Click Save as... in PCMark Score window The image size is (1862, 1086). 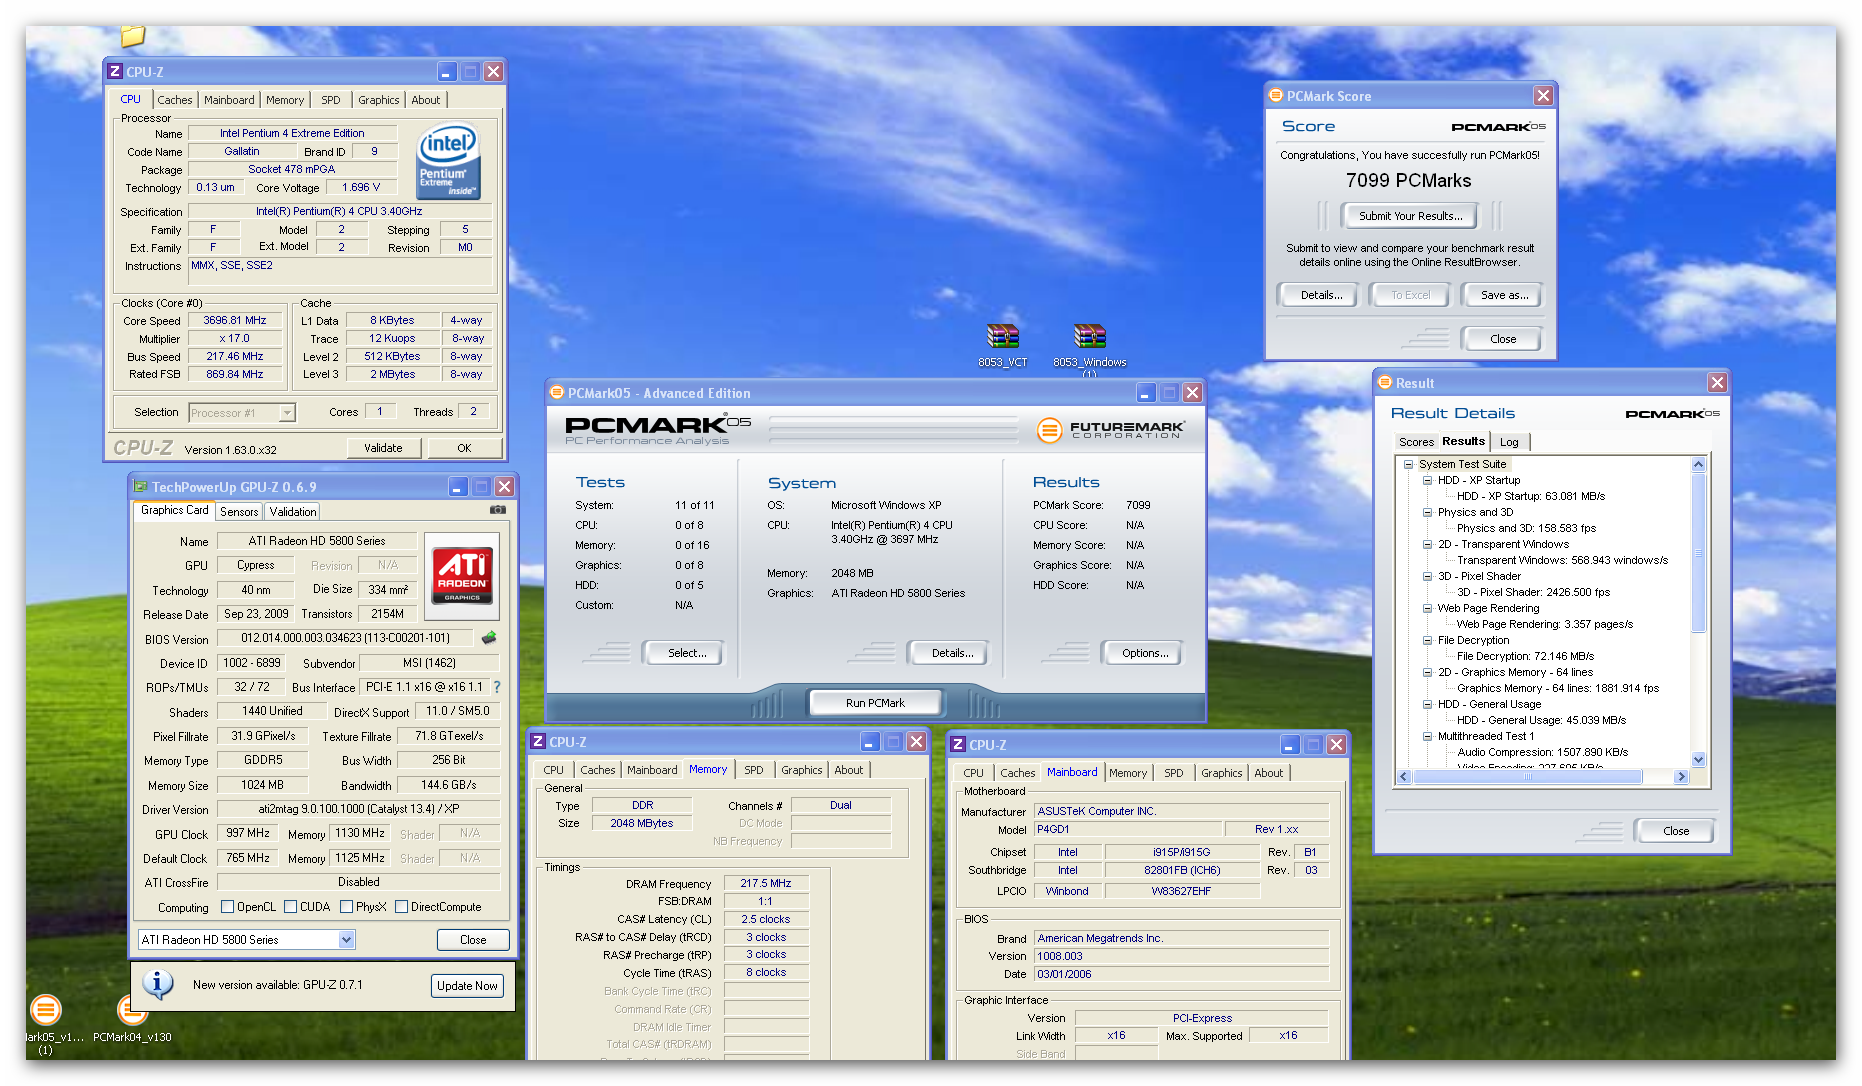[x=1504, y=295]
